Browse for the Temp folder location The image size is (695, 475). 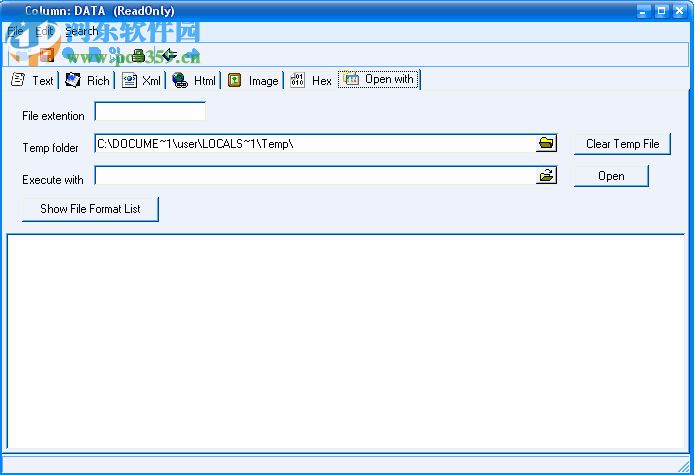point(546,143)
